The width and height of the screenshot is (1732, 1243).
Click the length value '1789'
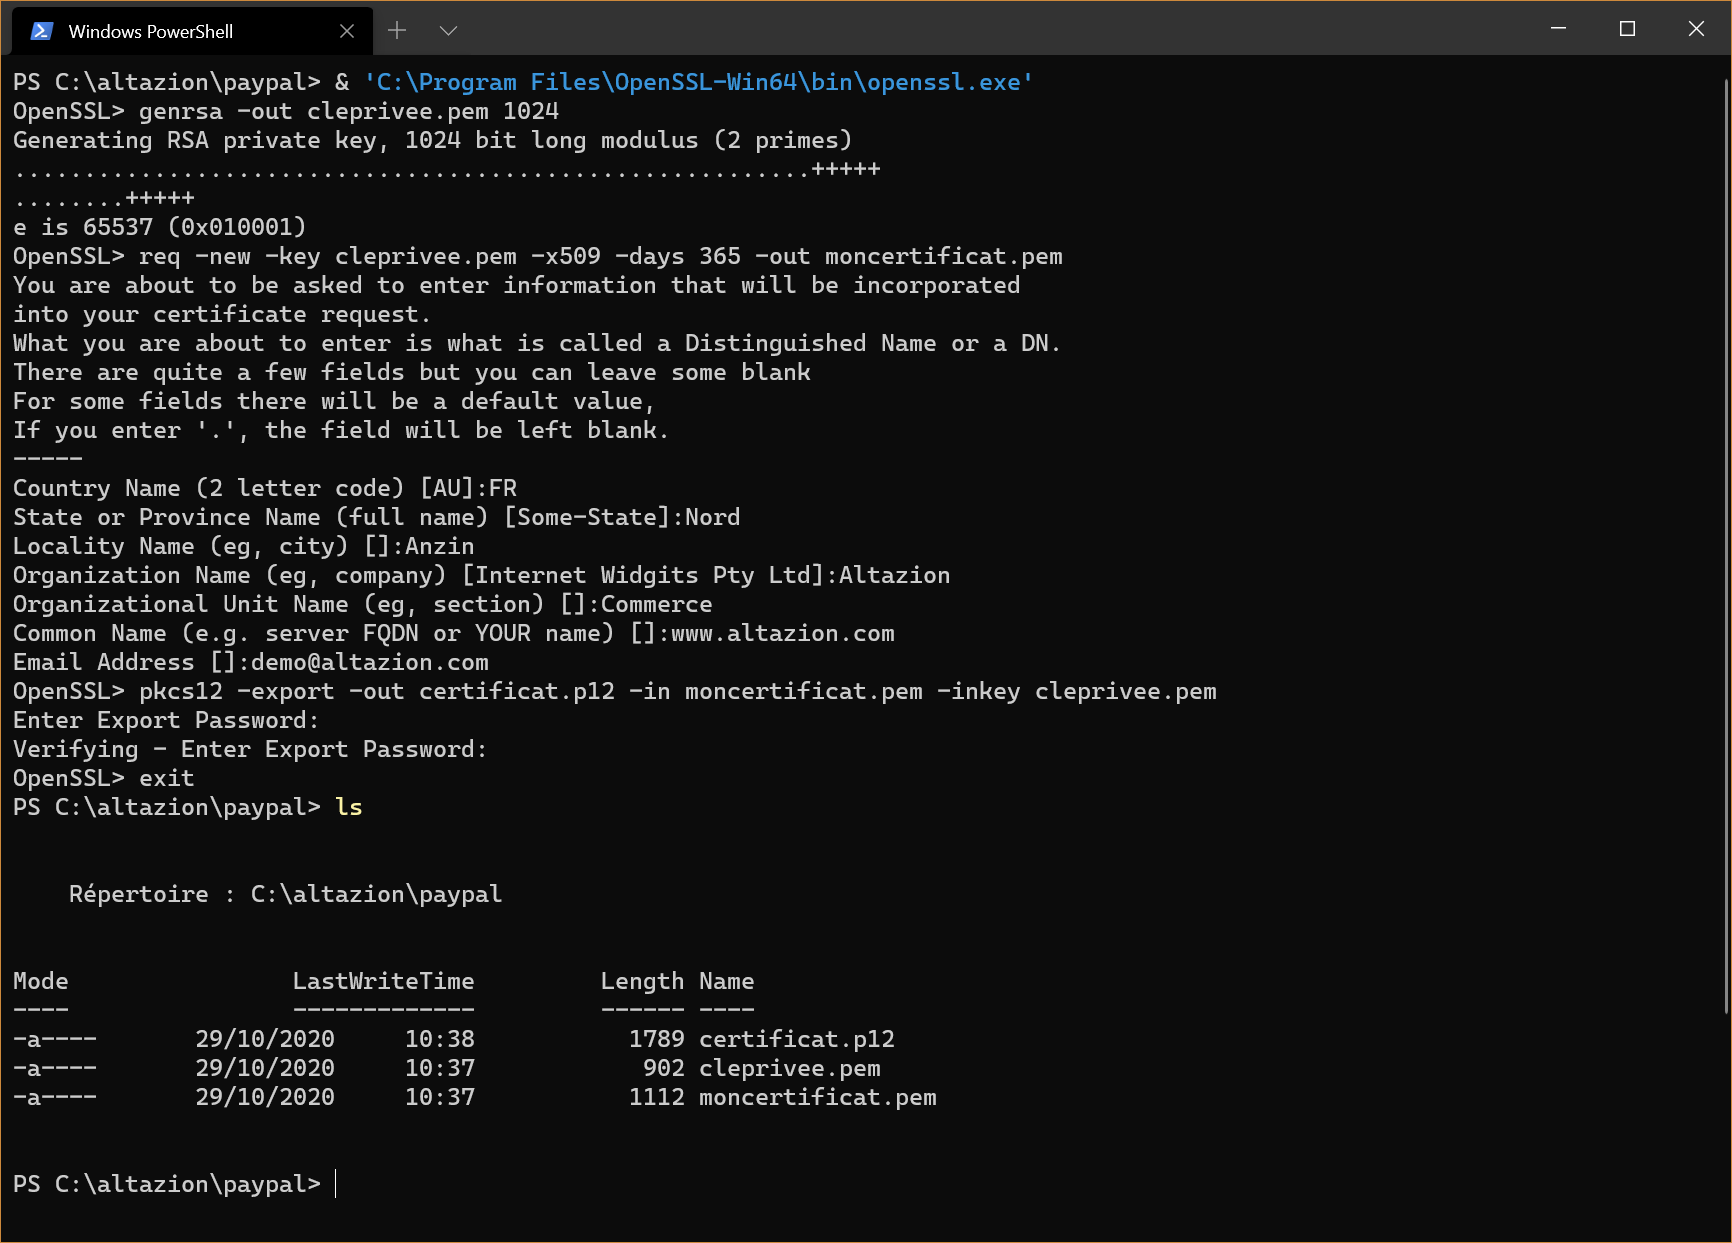(x=657, y=1039)
